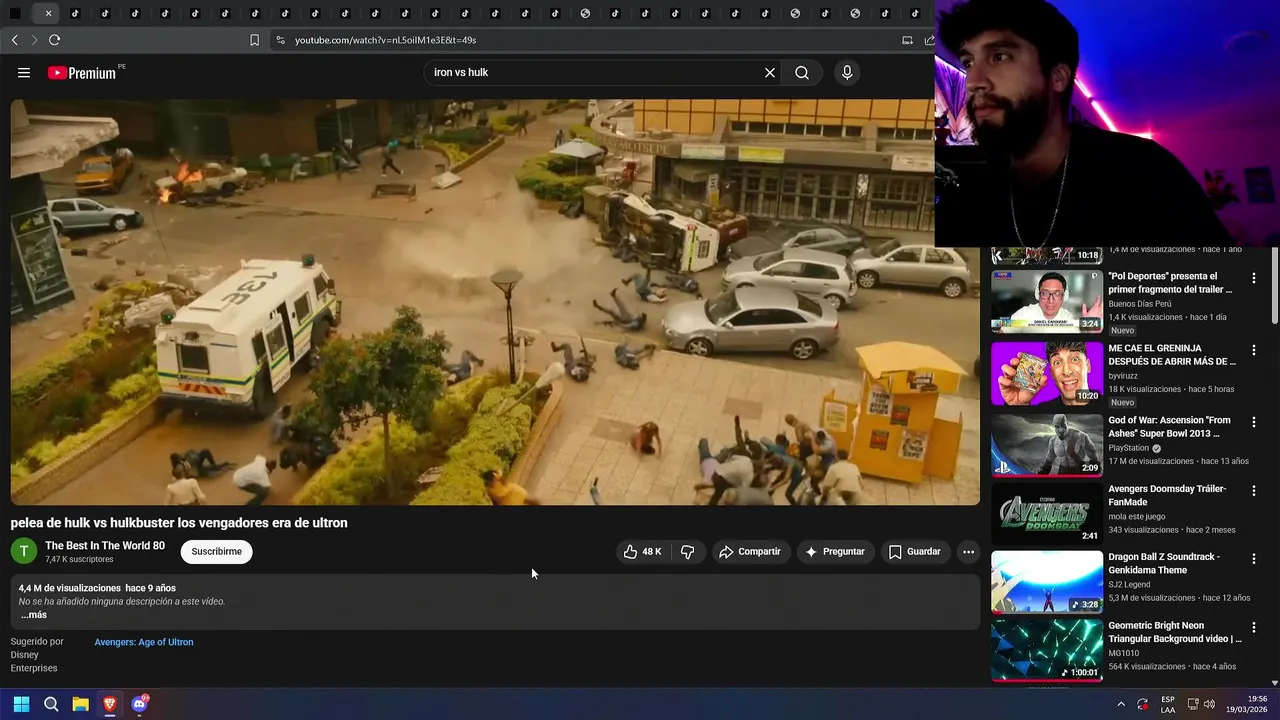Screen dimensions: 1280x720
Task: Open options for "ME CAE EL GRENINJA" video
Action: coord(1253,350)
